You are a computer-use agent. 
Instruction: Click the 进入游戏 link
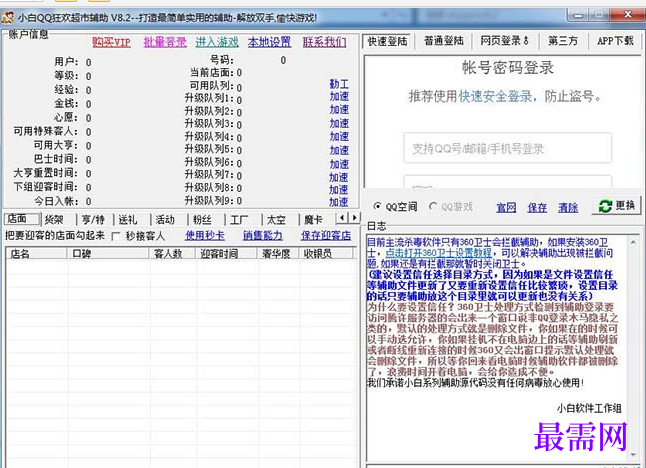217,42
